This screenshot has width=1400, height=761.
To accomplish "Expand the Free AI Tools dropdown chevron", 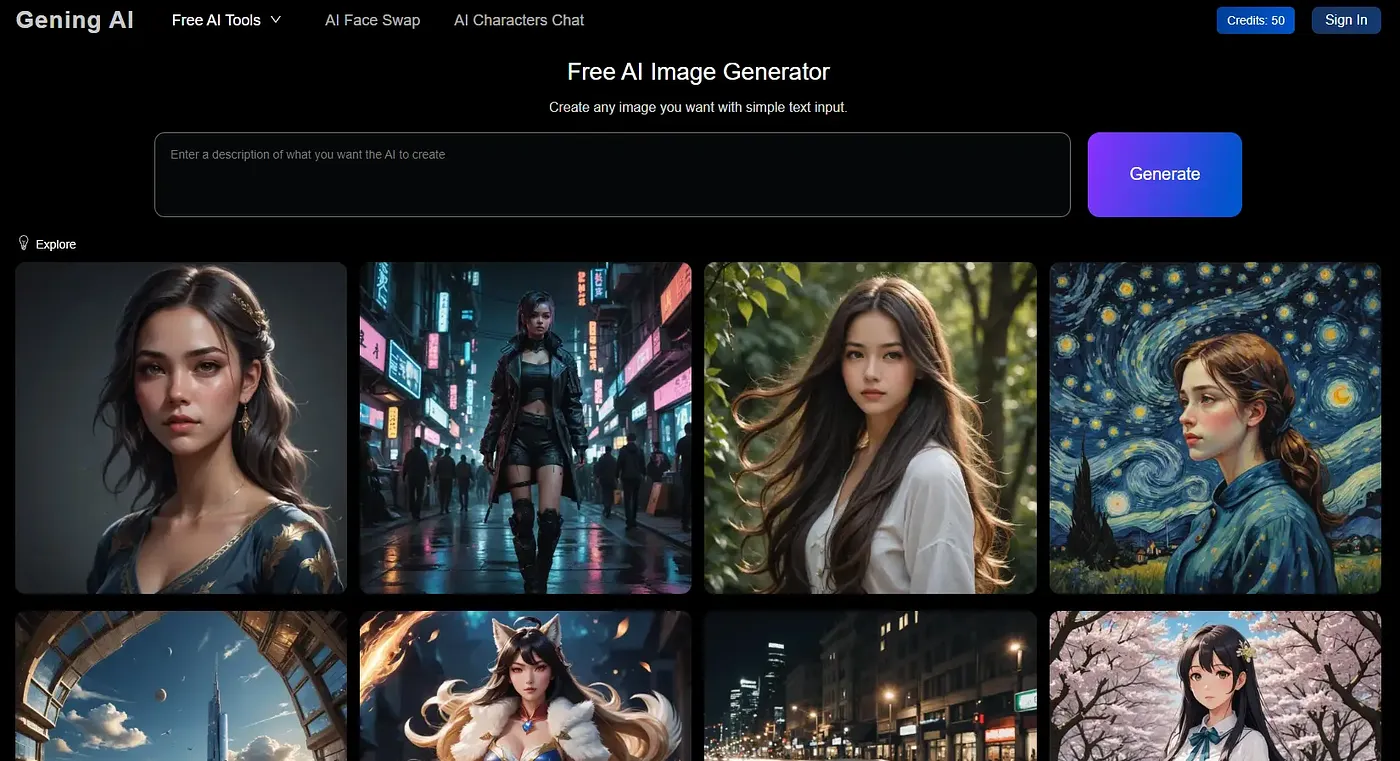I will [276, 20].
